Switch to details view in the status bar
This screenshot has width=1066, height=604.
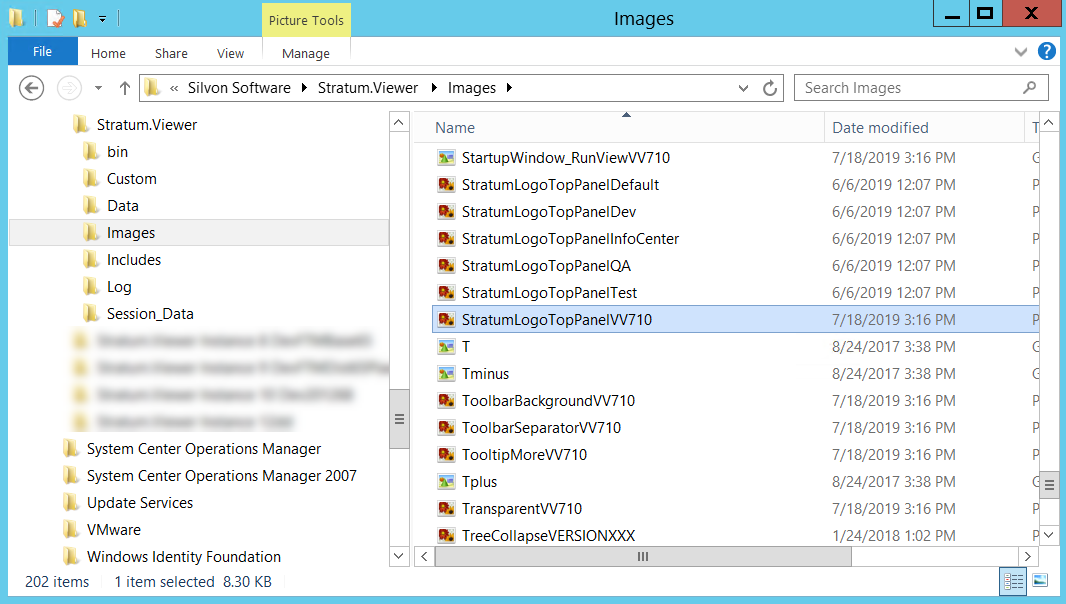(1013, 581)
